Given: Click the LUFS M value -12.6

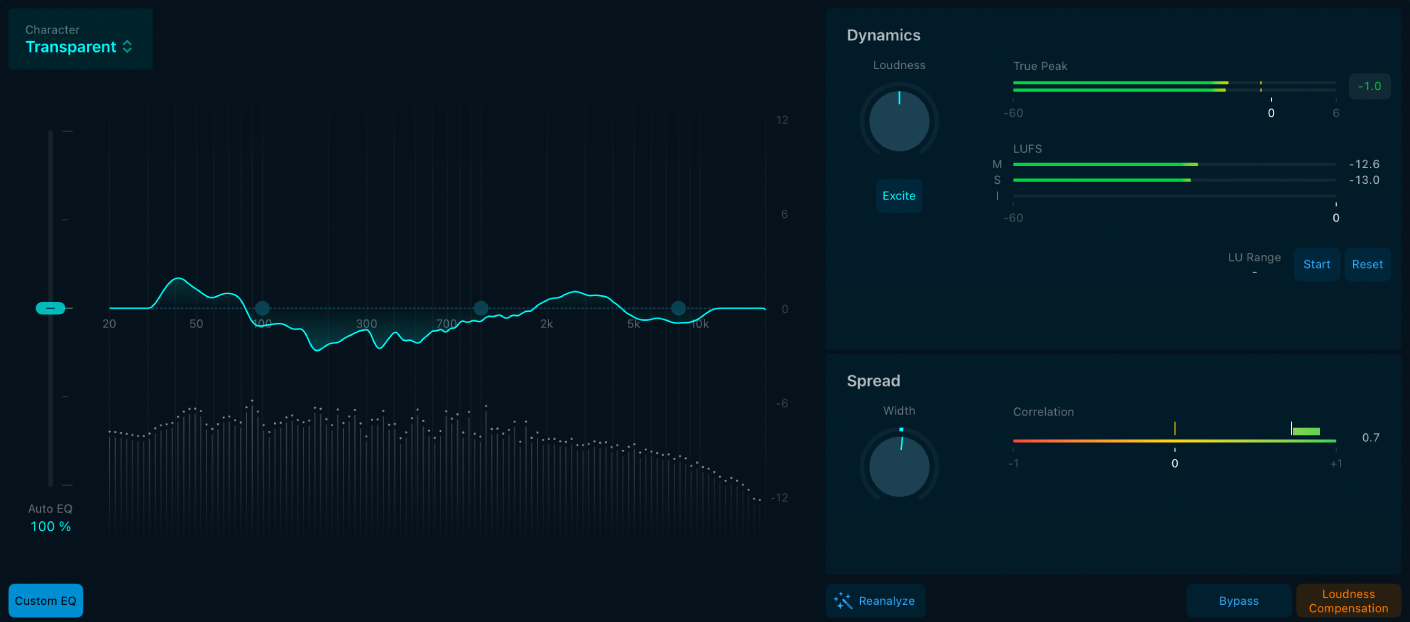Looking at the screenshot, I should click(x=1363, y=164).
